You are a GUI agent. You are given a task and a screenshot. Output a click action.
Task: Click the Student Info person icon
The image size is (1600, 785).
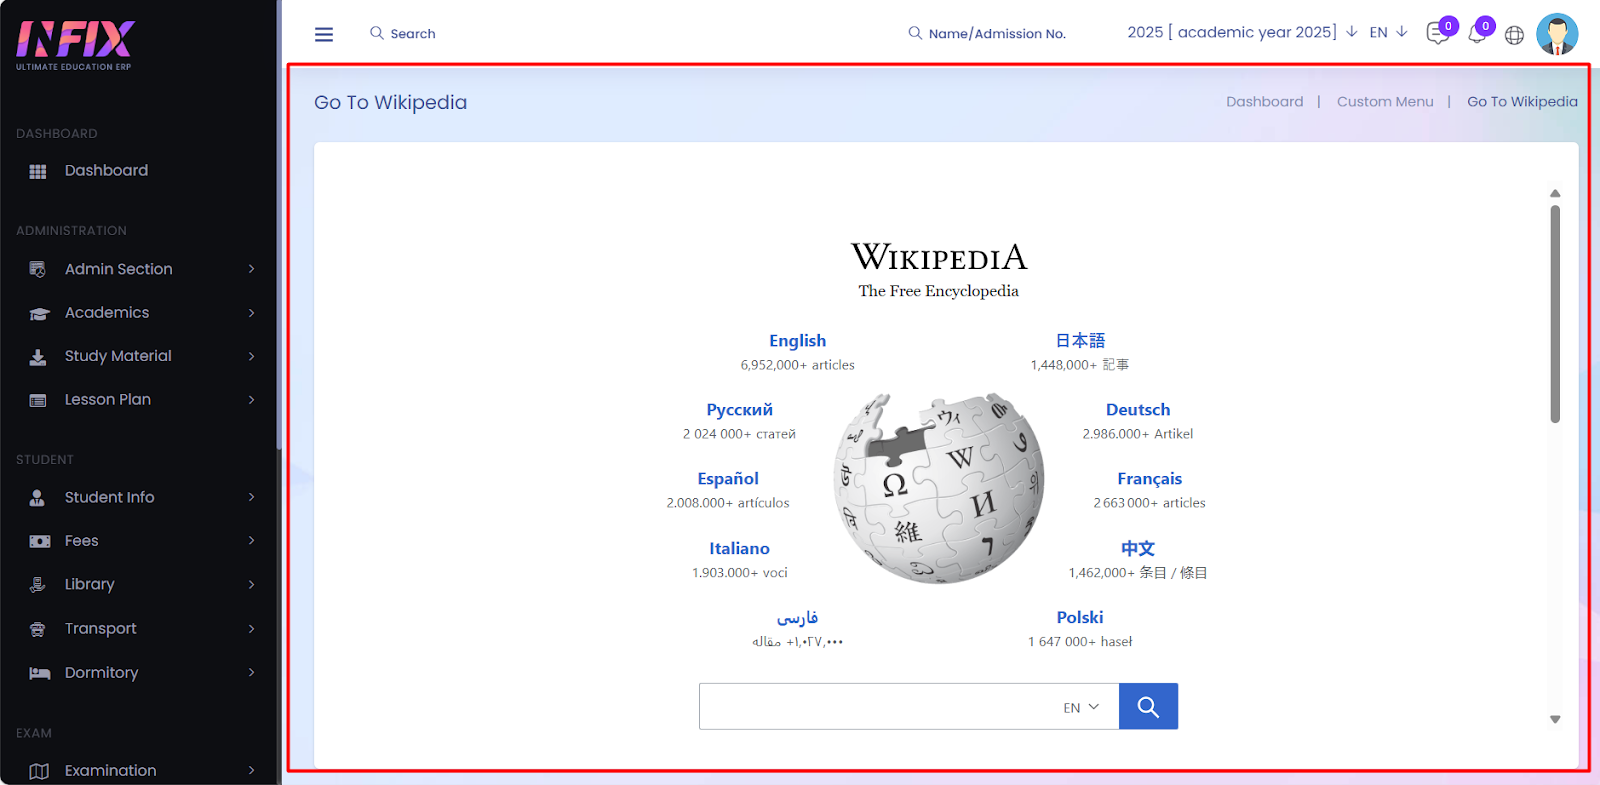(37, 497)
